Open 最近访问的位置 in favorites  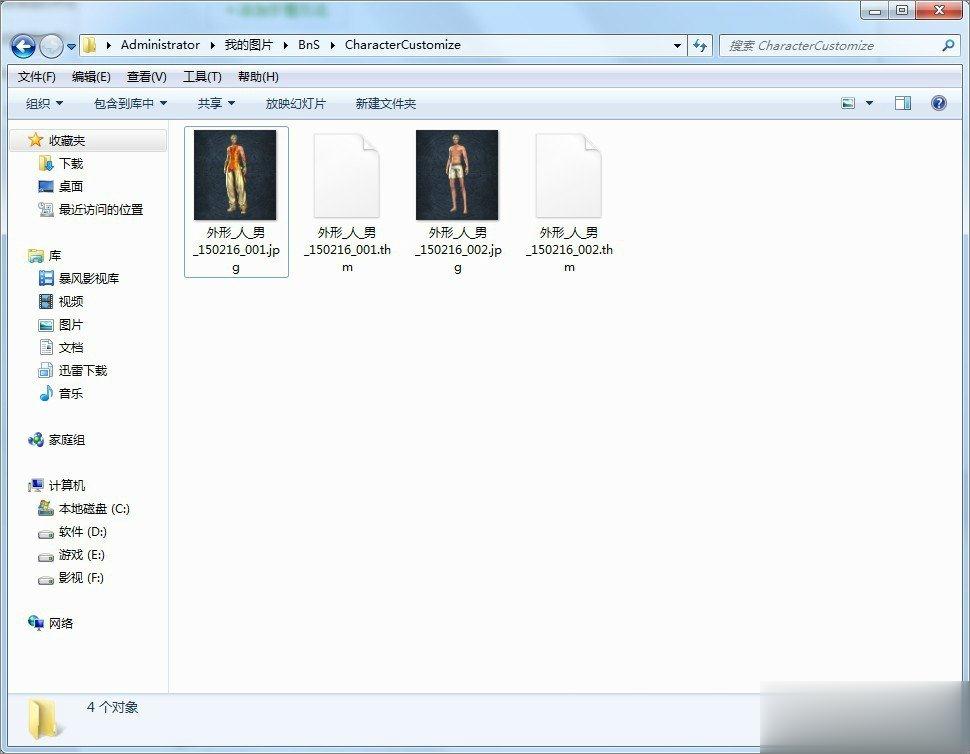tap(101, 210)
